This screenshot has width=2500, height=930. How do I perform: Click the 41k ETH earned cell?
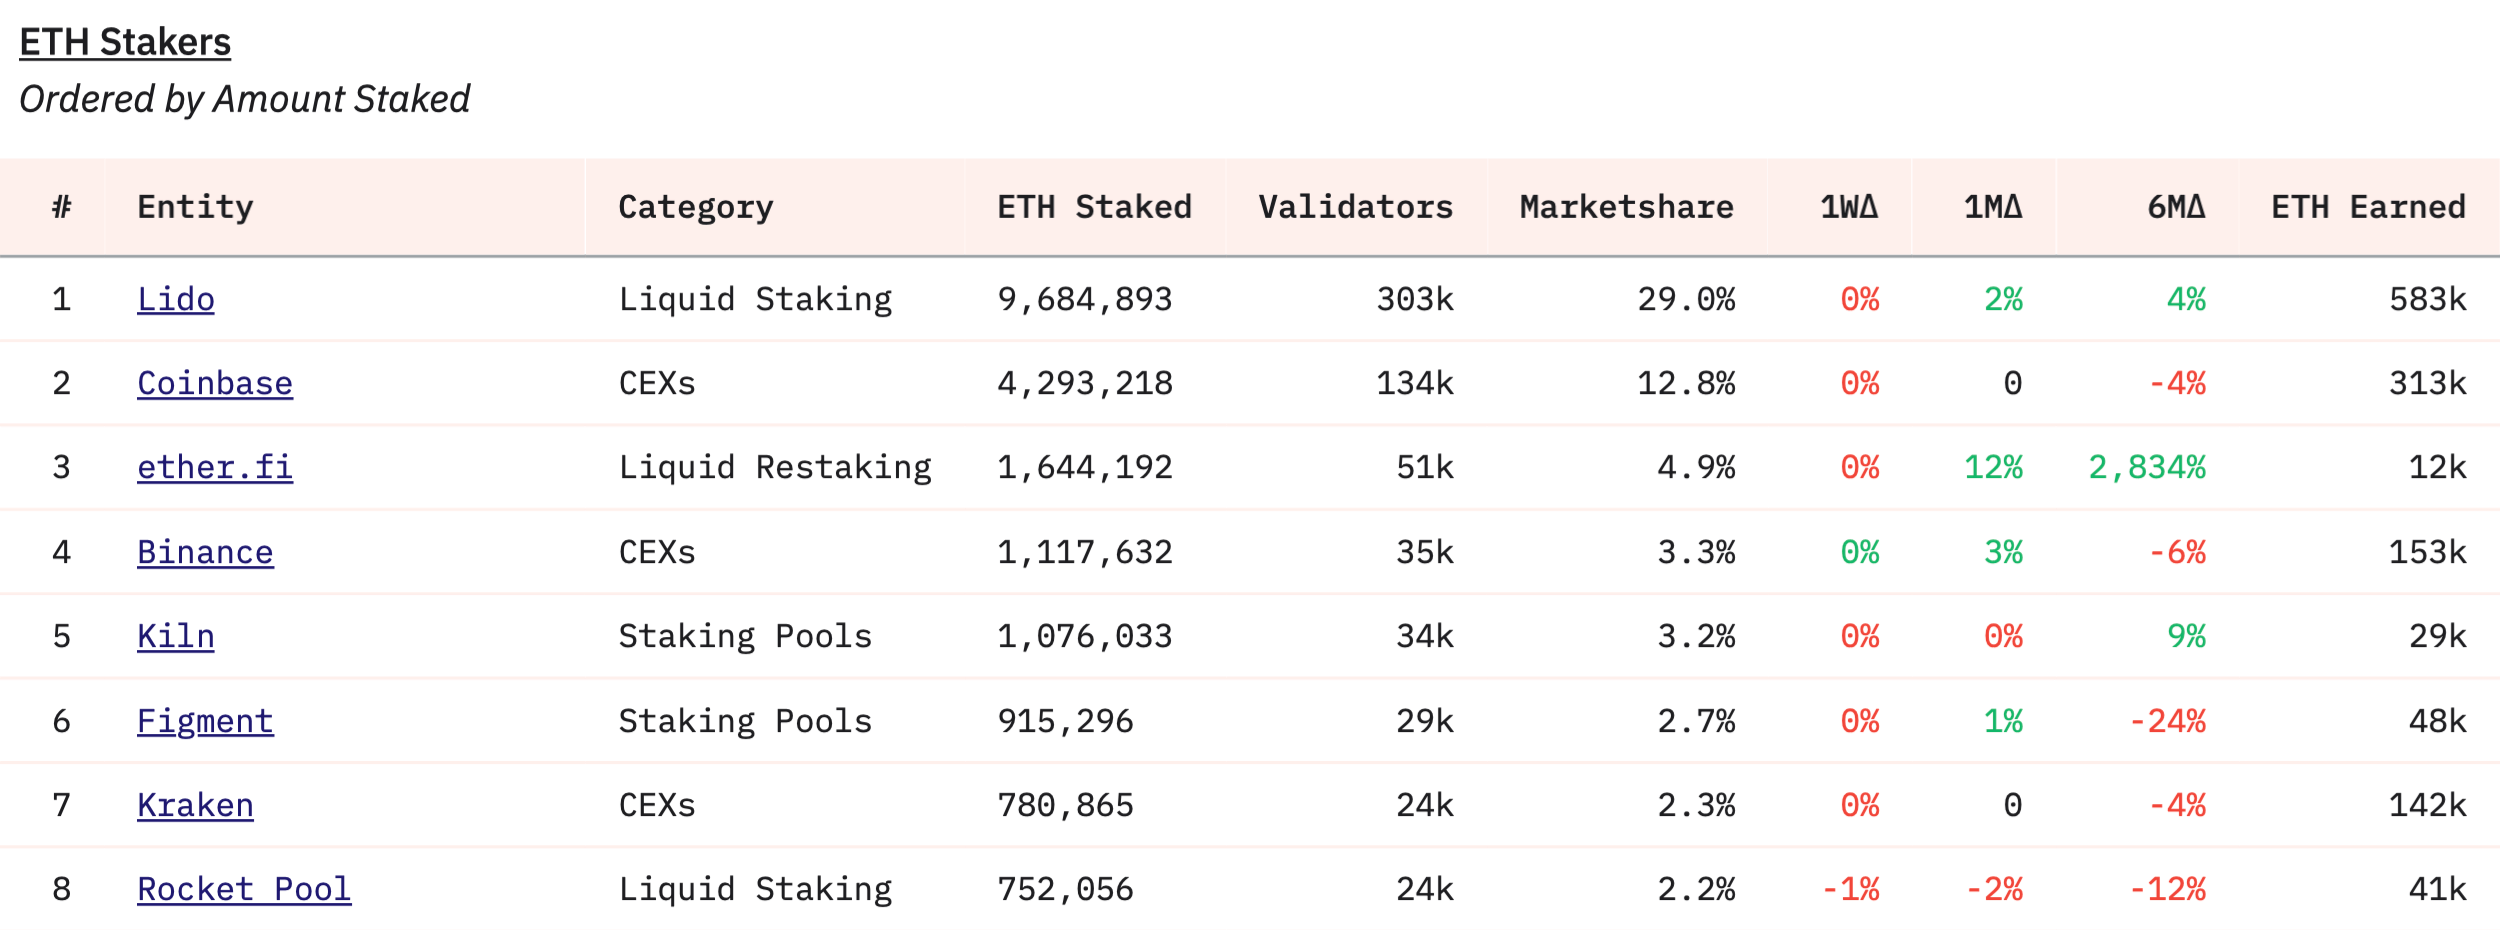pyautogui.click(x=2438, y=889)
